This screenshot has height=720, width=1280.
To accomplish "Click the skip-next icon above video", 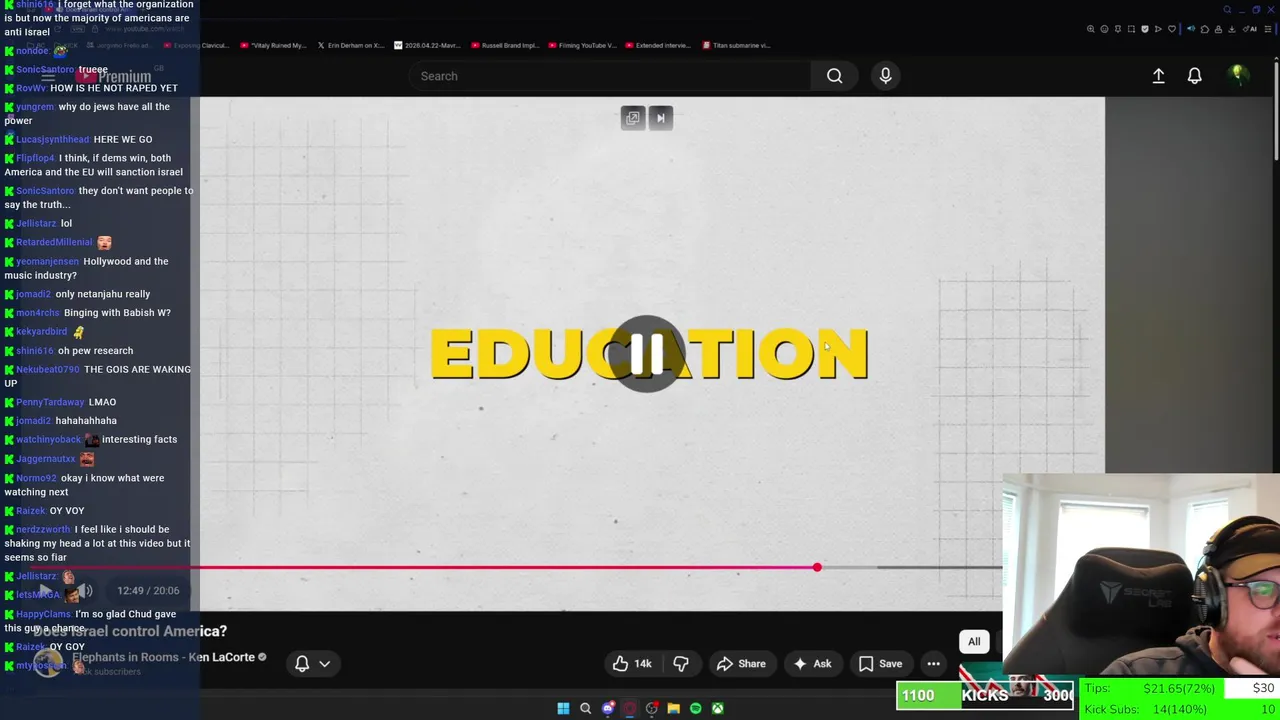I will pyautogui.click(x=660, y=118).
